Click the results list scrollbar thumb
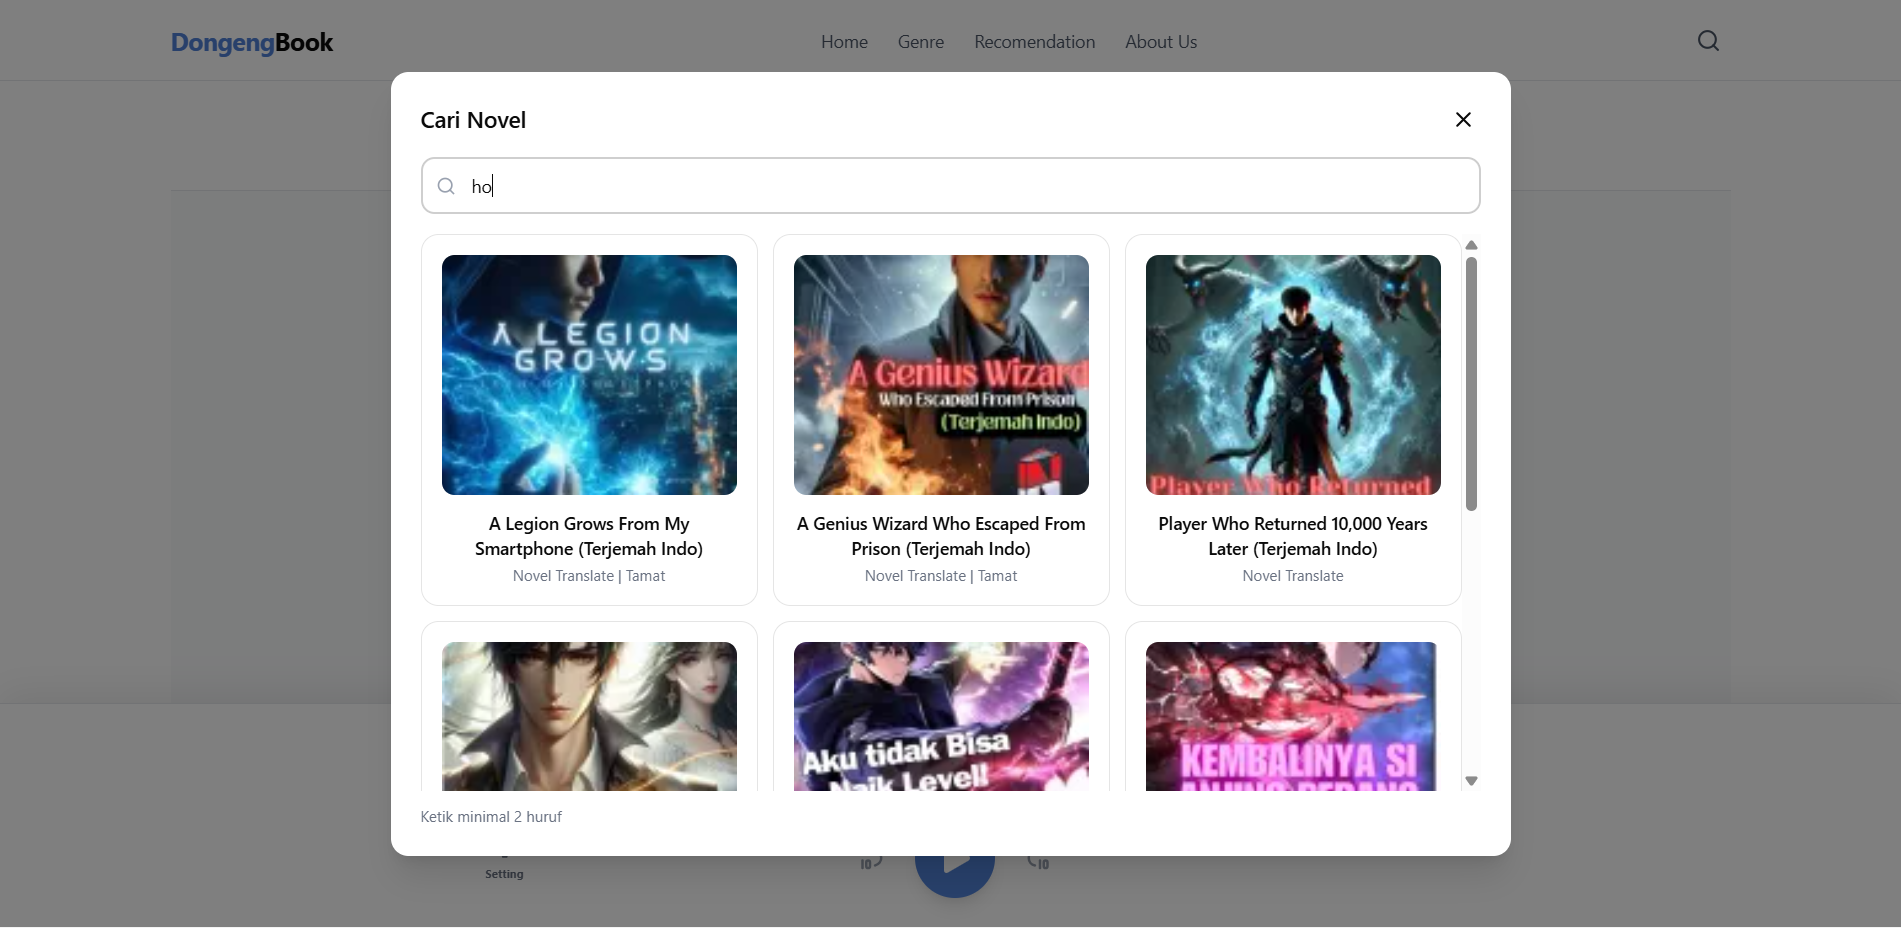The image size is (1901, 928). click(x=1471, y=384)
